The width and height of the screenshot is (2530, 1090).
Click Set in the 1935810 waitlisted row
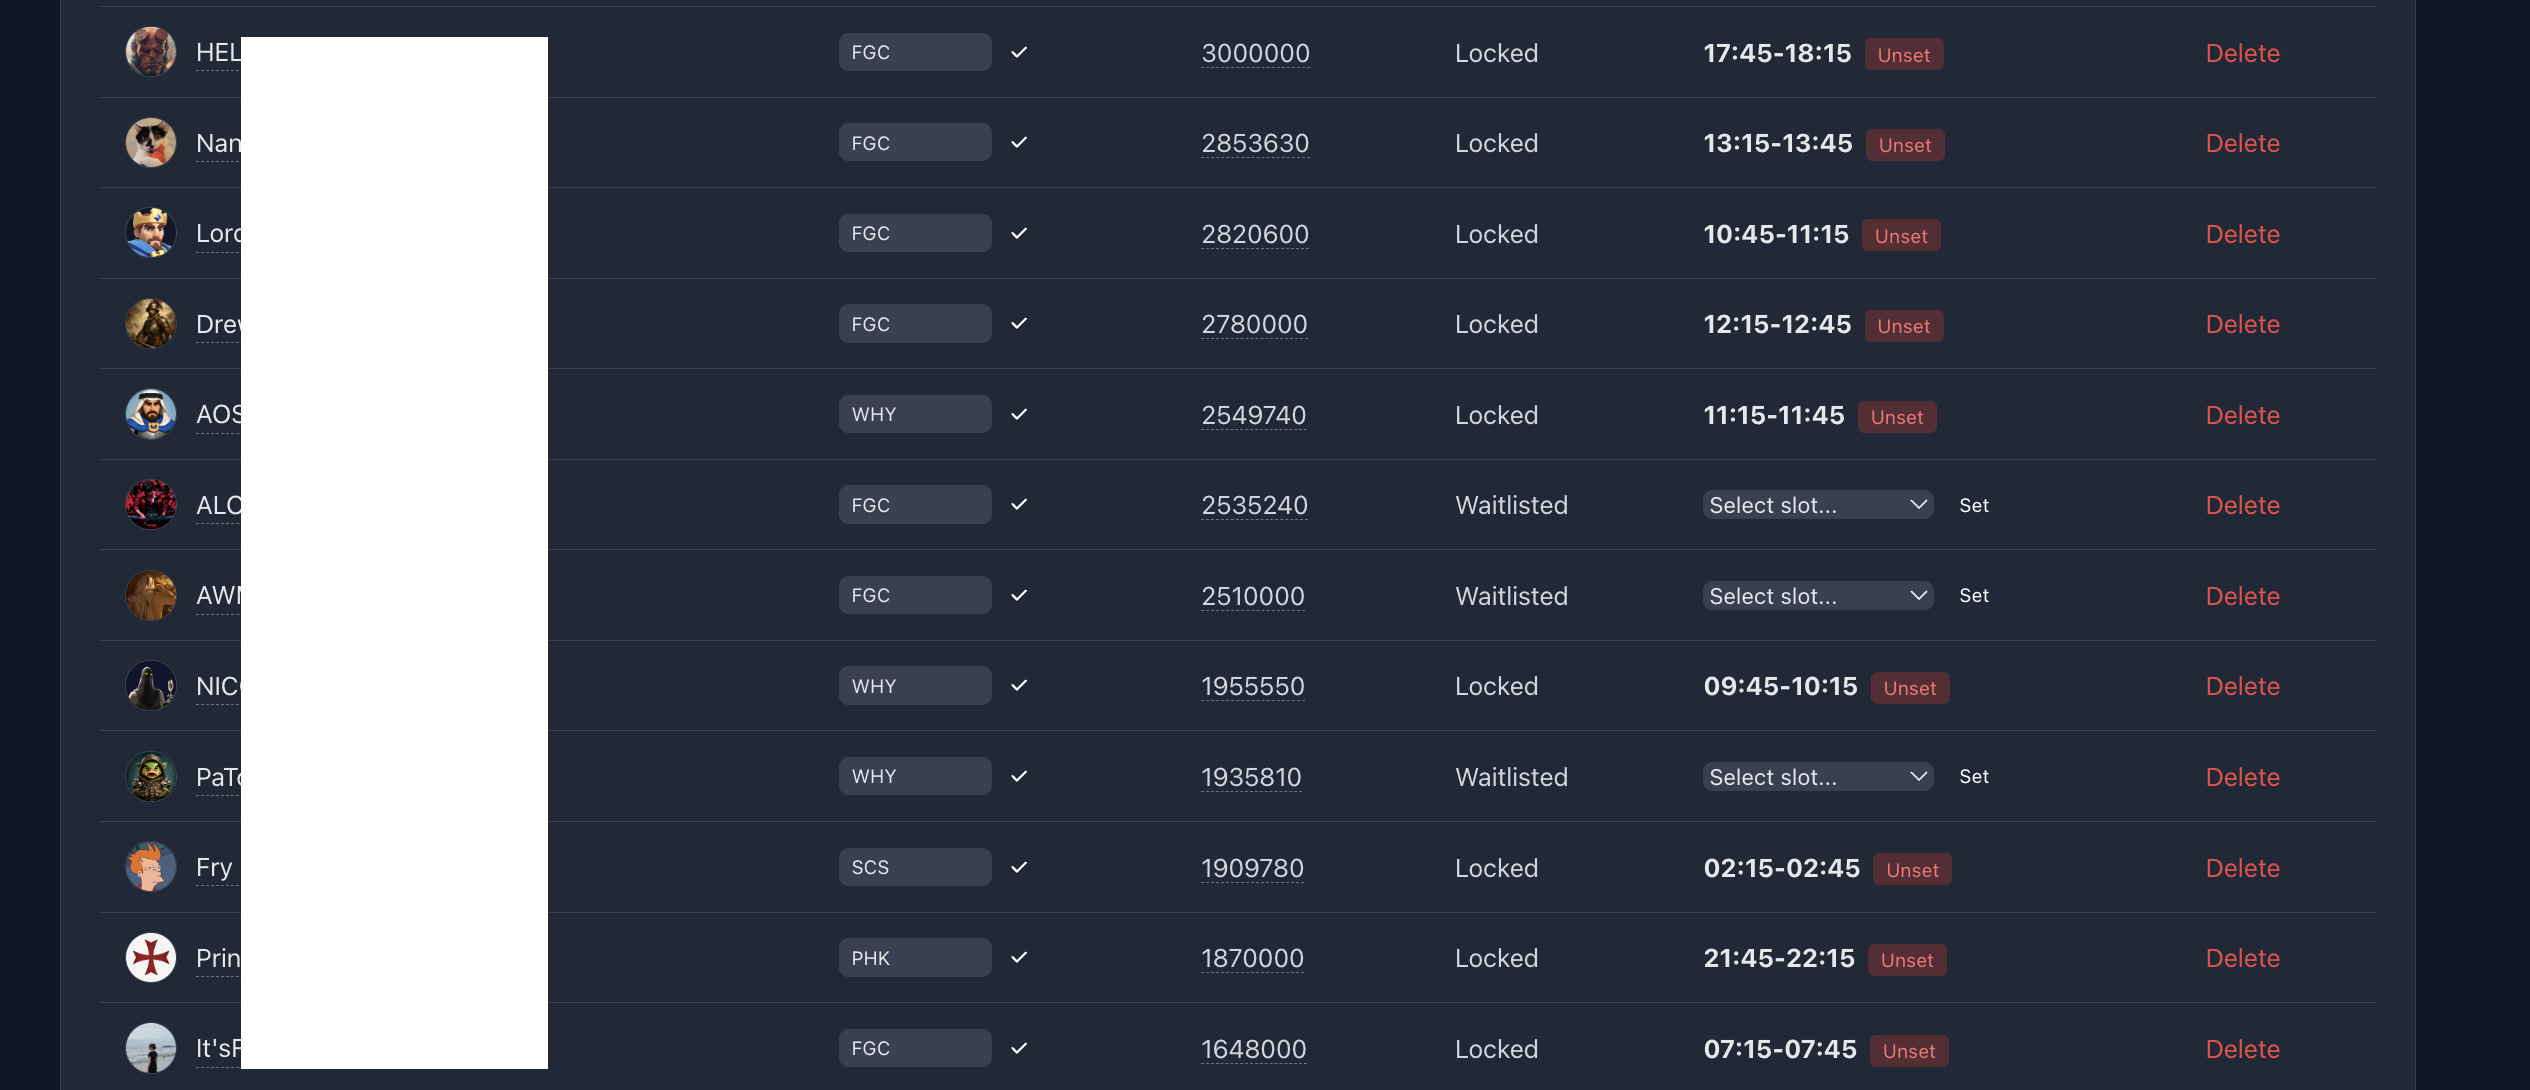[1974, 776]
